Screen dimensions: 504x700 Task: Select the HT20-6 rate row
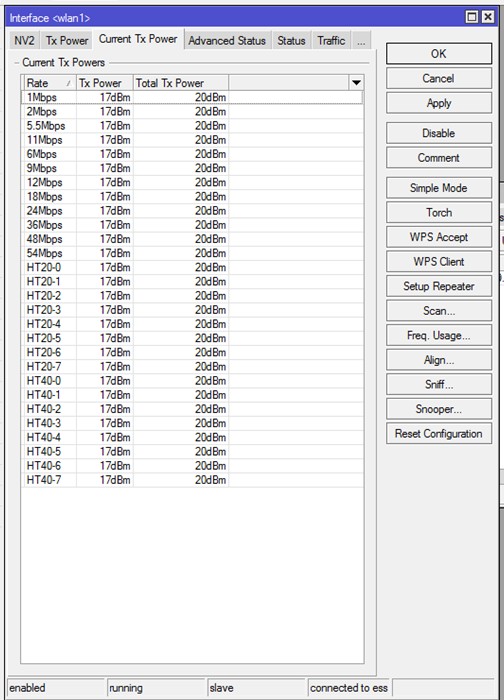click(192, 353)
